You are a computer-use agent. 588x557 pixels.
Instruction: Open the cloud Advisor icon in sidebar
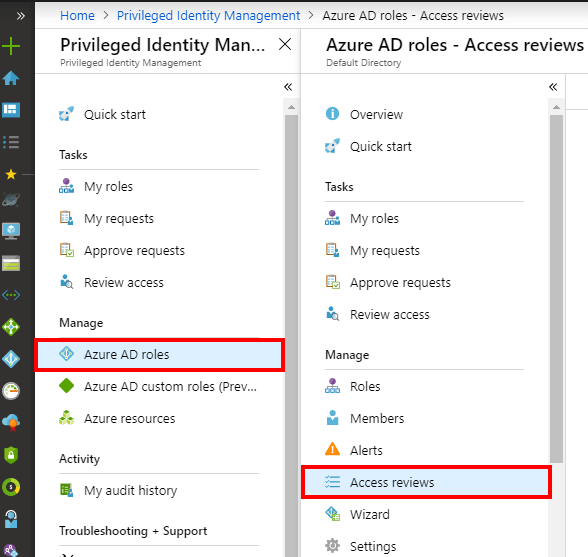pos(11,423)
